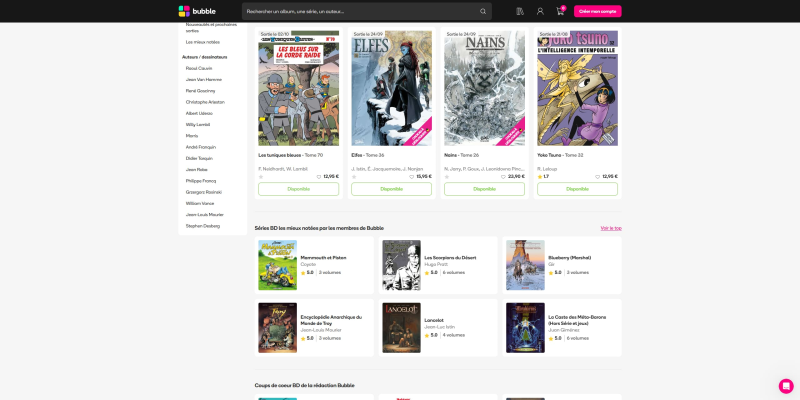The image size is (800, 400).
Task: Select author Grzegorz Rosinski in sidebar
Action: [x=204, y=192]
